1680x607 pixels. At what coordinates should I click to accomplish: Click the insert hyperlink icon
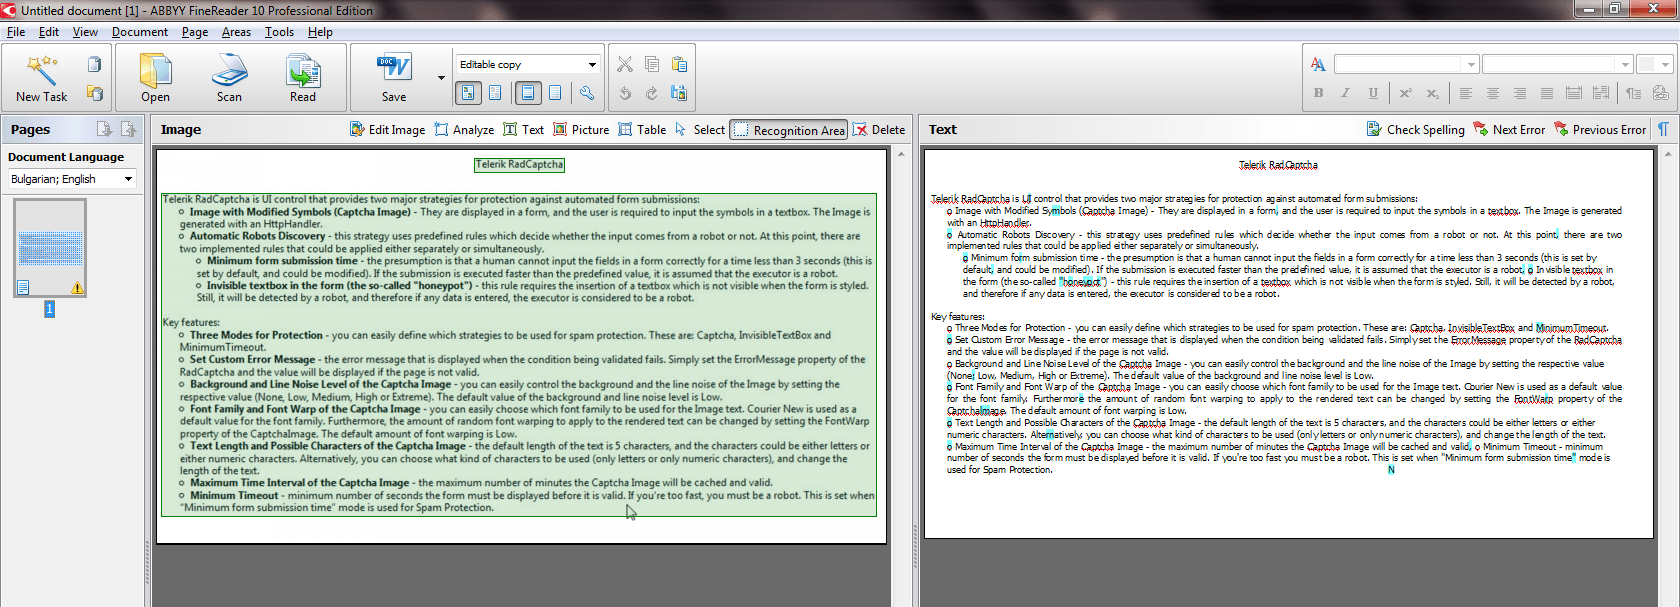(x=1660, y=93)
